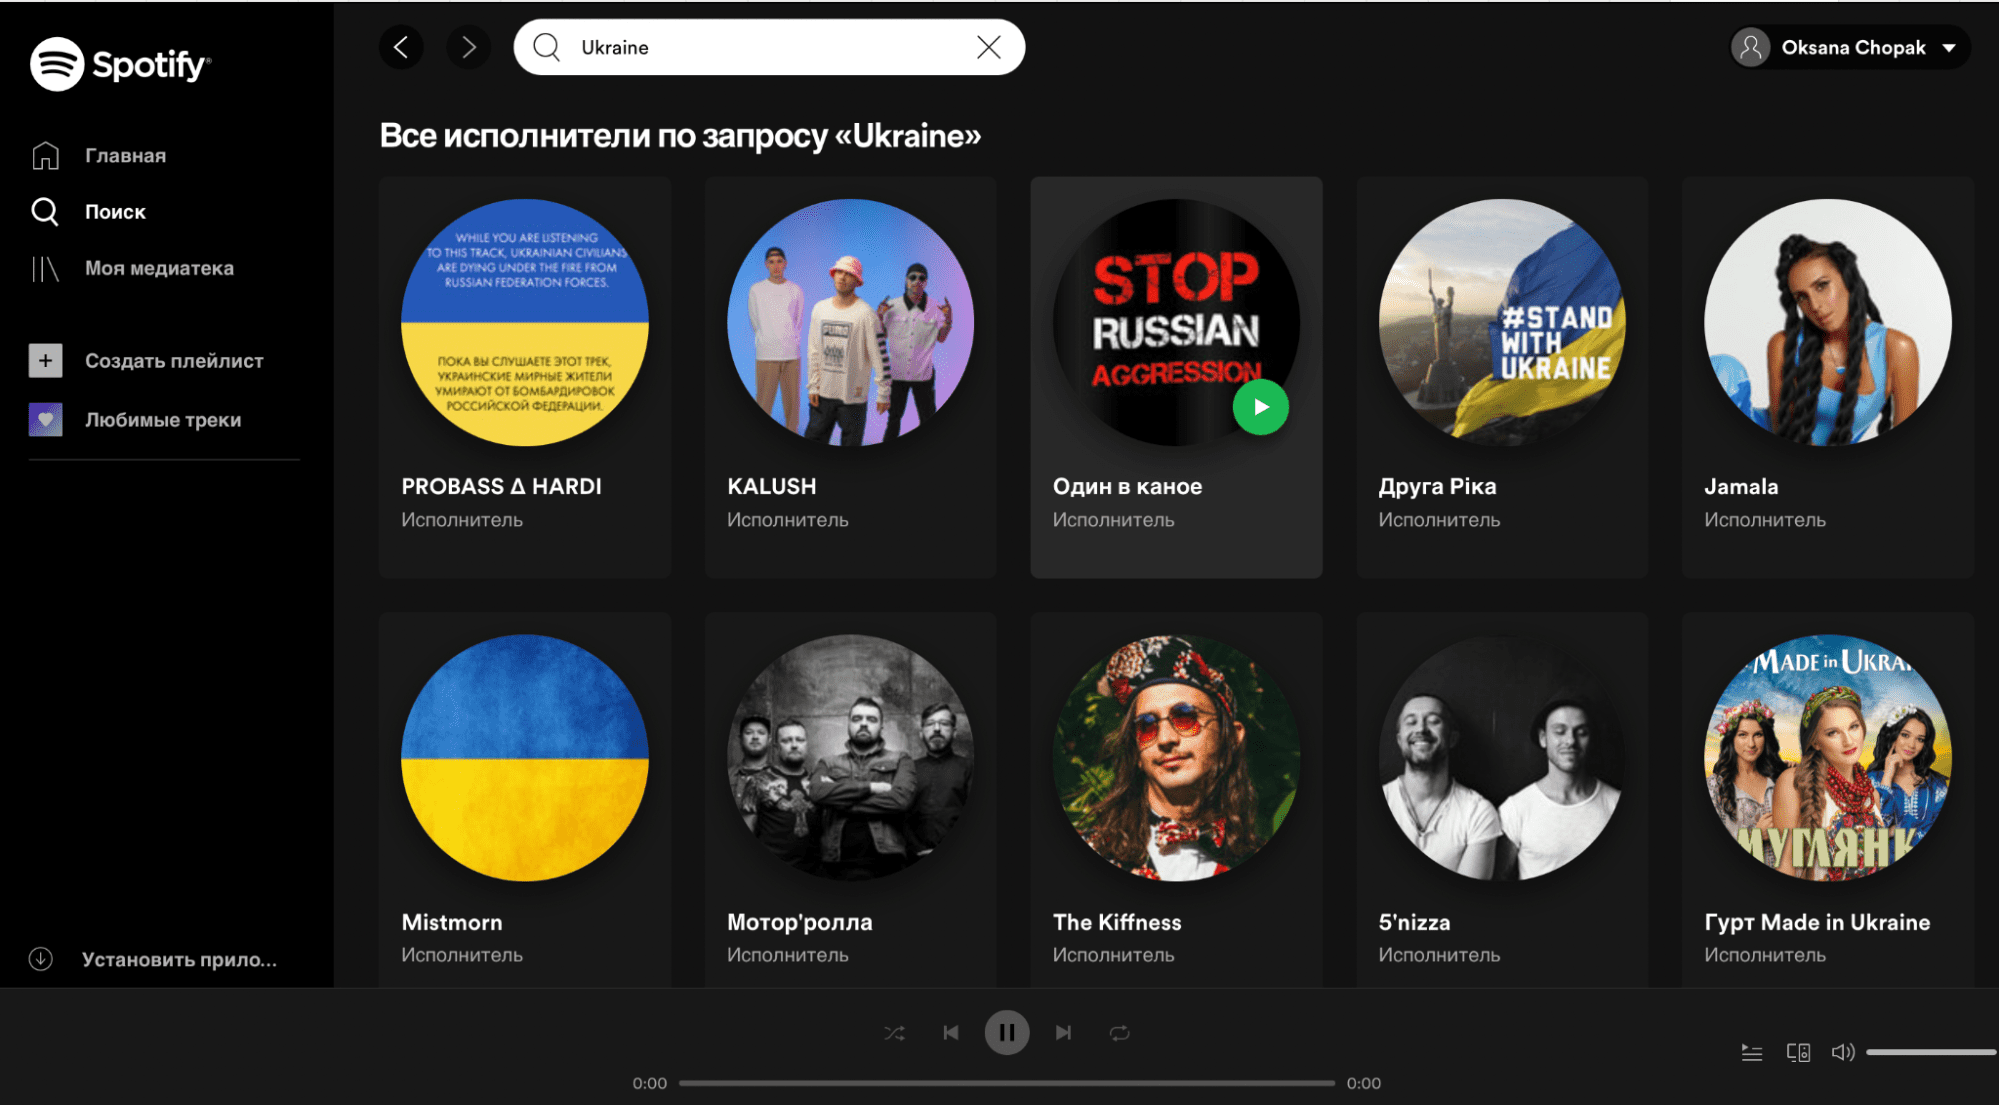Click the Один в каное title

(1127, 487)
